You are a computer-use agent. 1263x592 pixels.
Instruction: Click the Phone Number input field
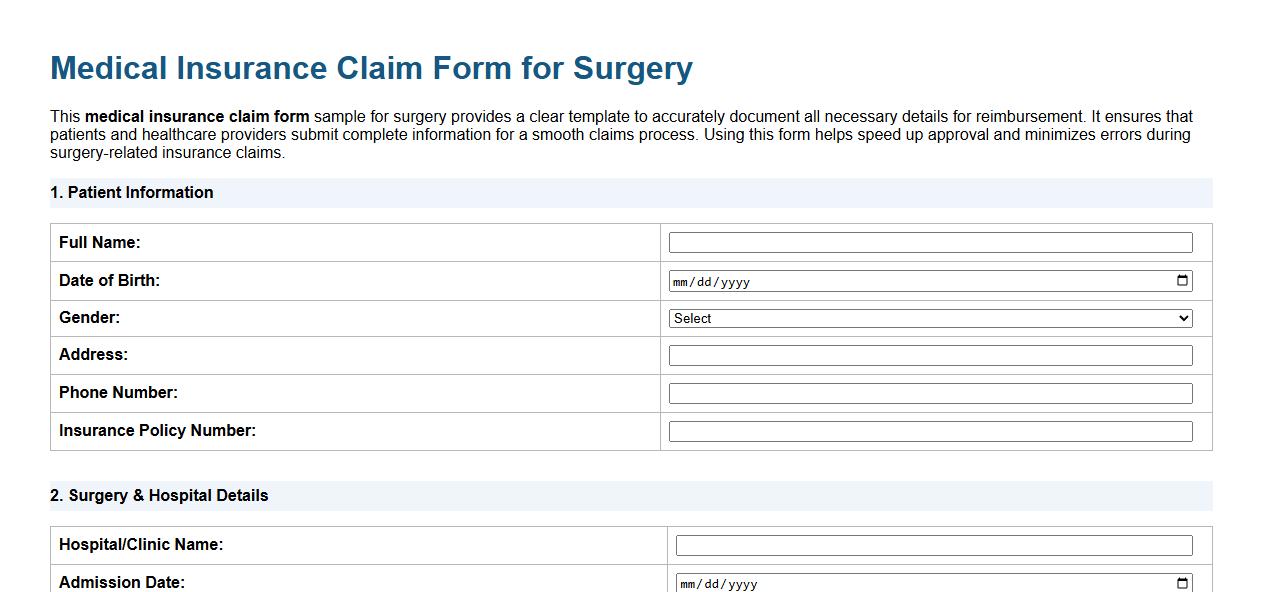[930, 393]
